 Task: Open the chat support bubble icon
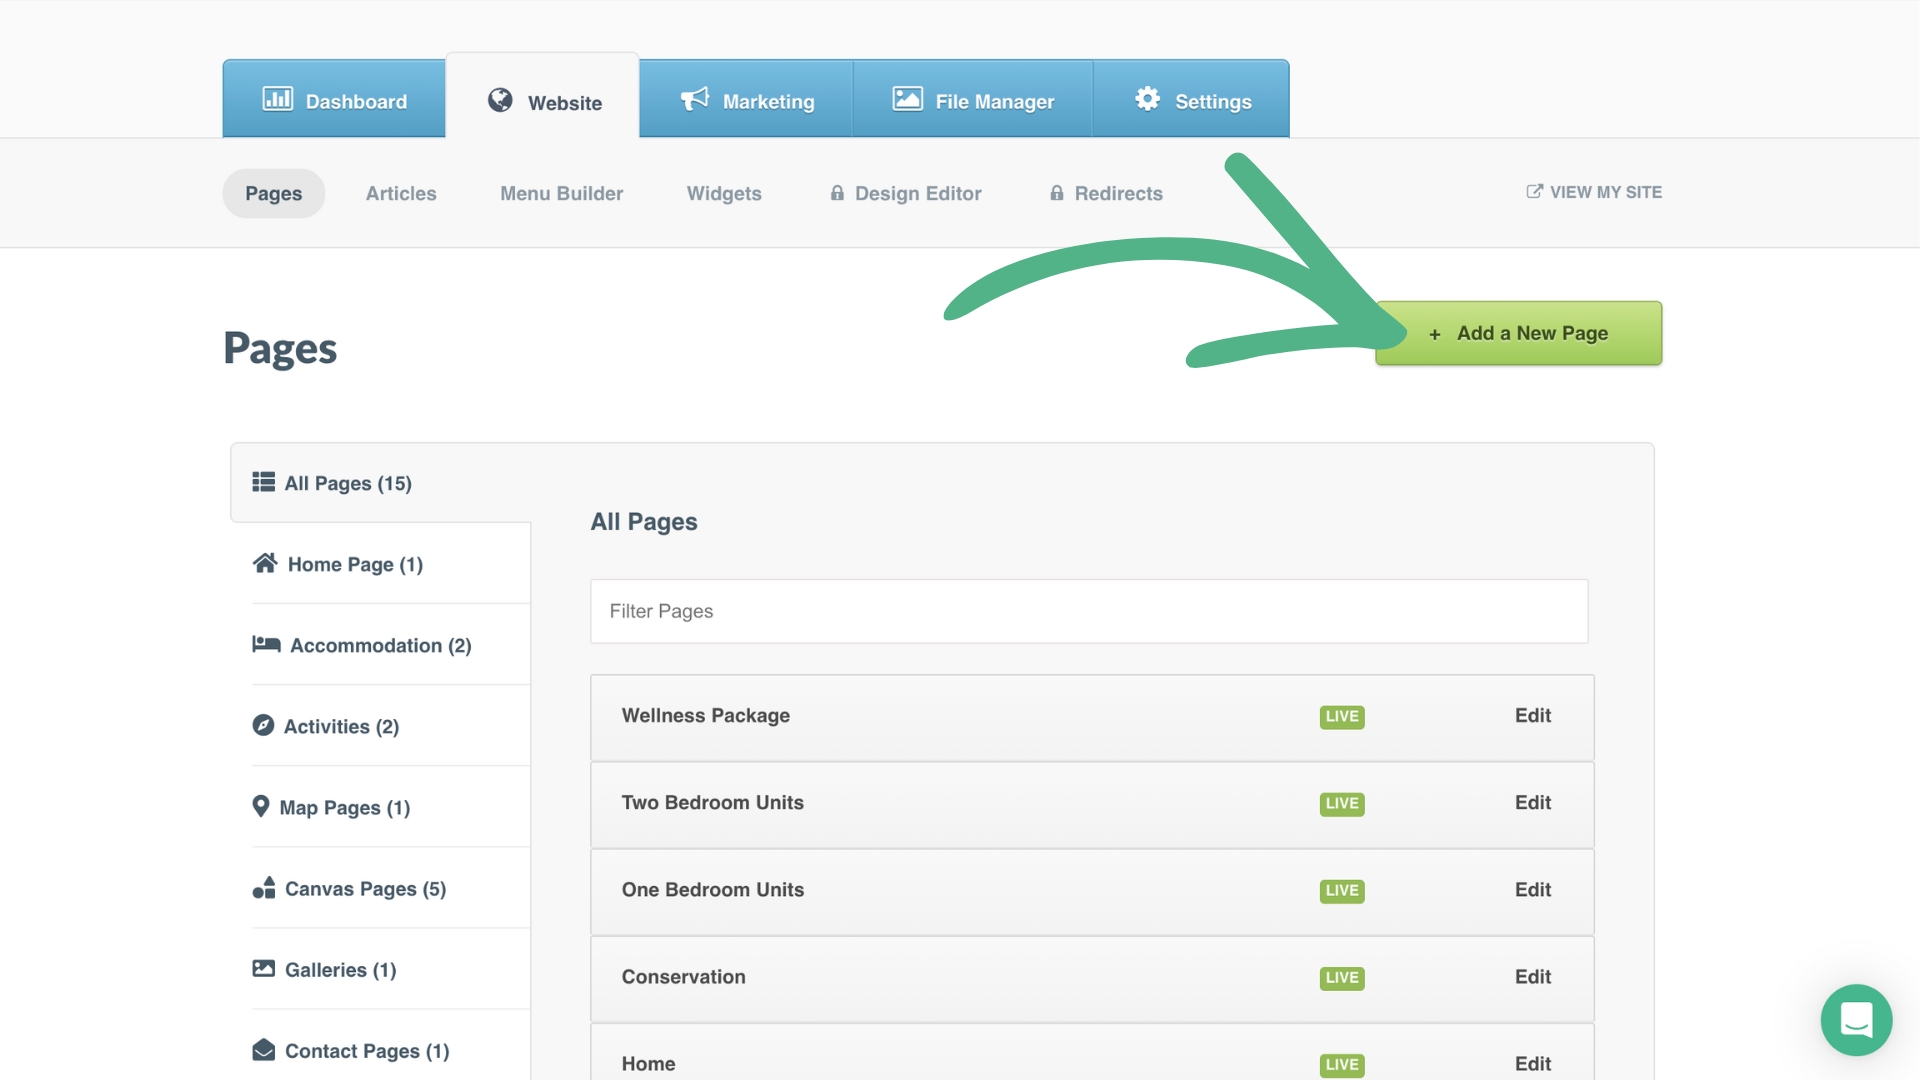point(1856,1020)
